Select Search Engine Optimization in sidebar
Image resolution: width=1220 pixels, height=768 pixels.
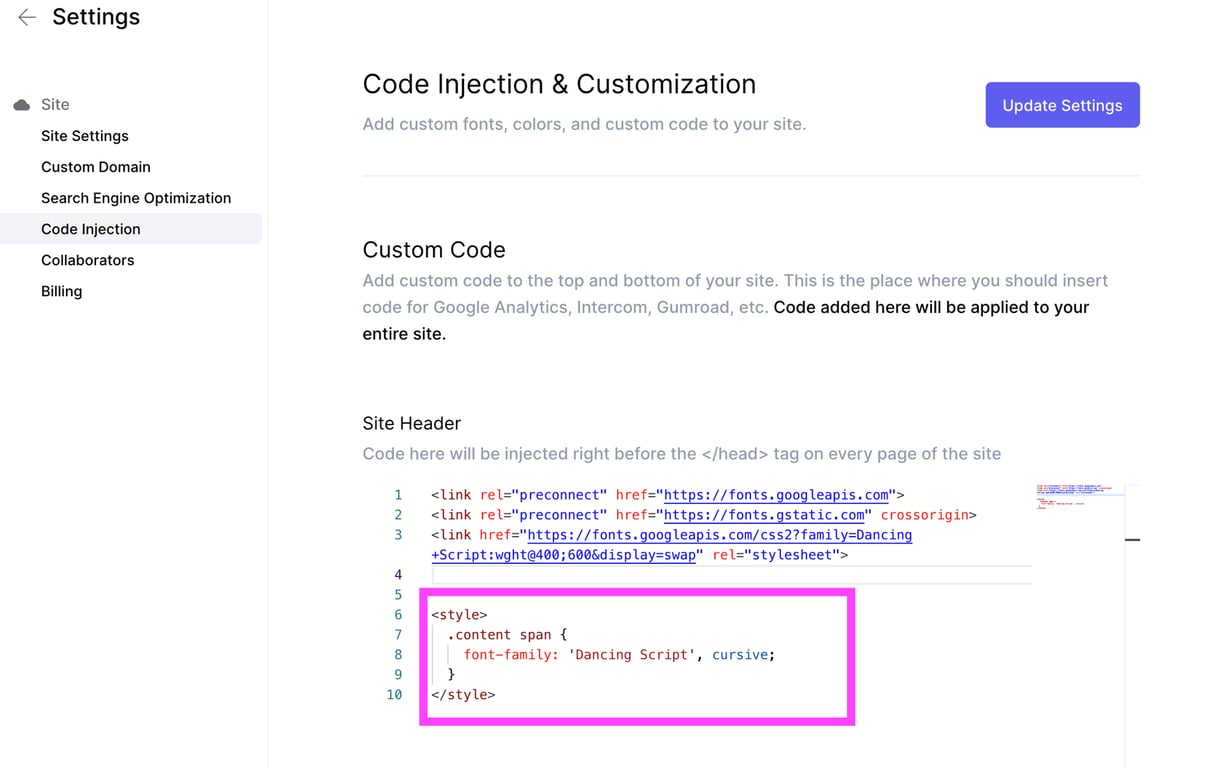click(x=136, y=198)
